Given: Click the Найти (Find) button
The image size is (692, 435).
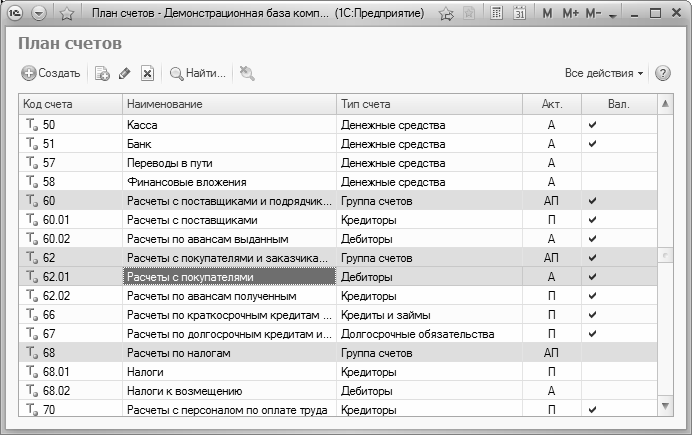Looking at the screenshot, I should [x=199, y=73].
